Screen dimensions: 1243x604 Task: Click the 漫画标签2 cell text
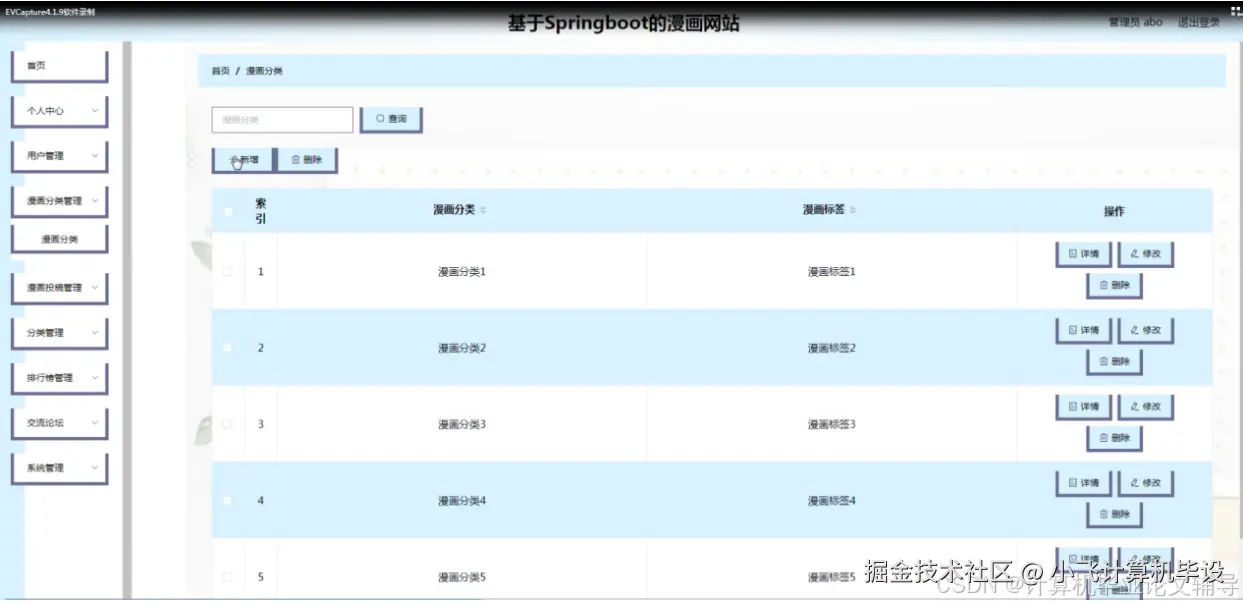(x=832, y=348)
